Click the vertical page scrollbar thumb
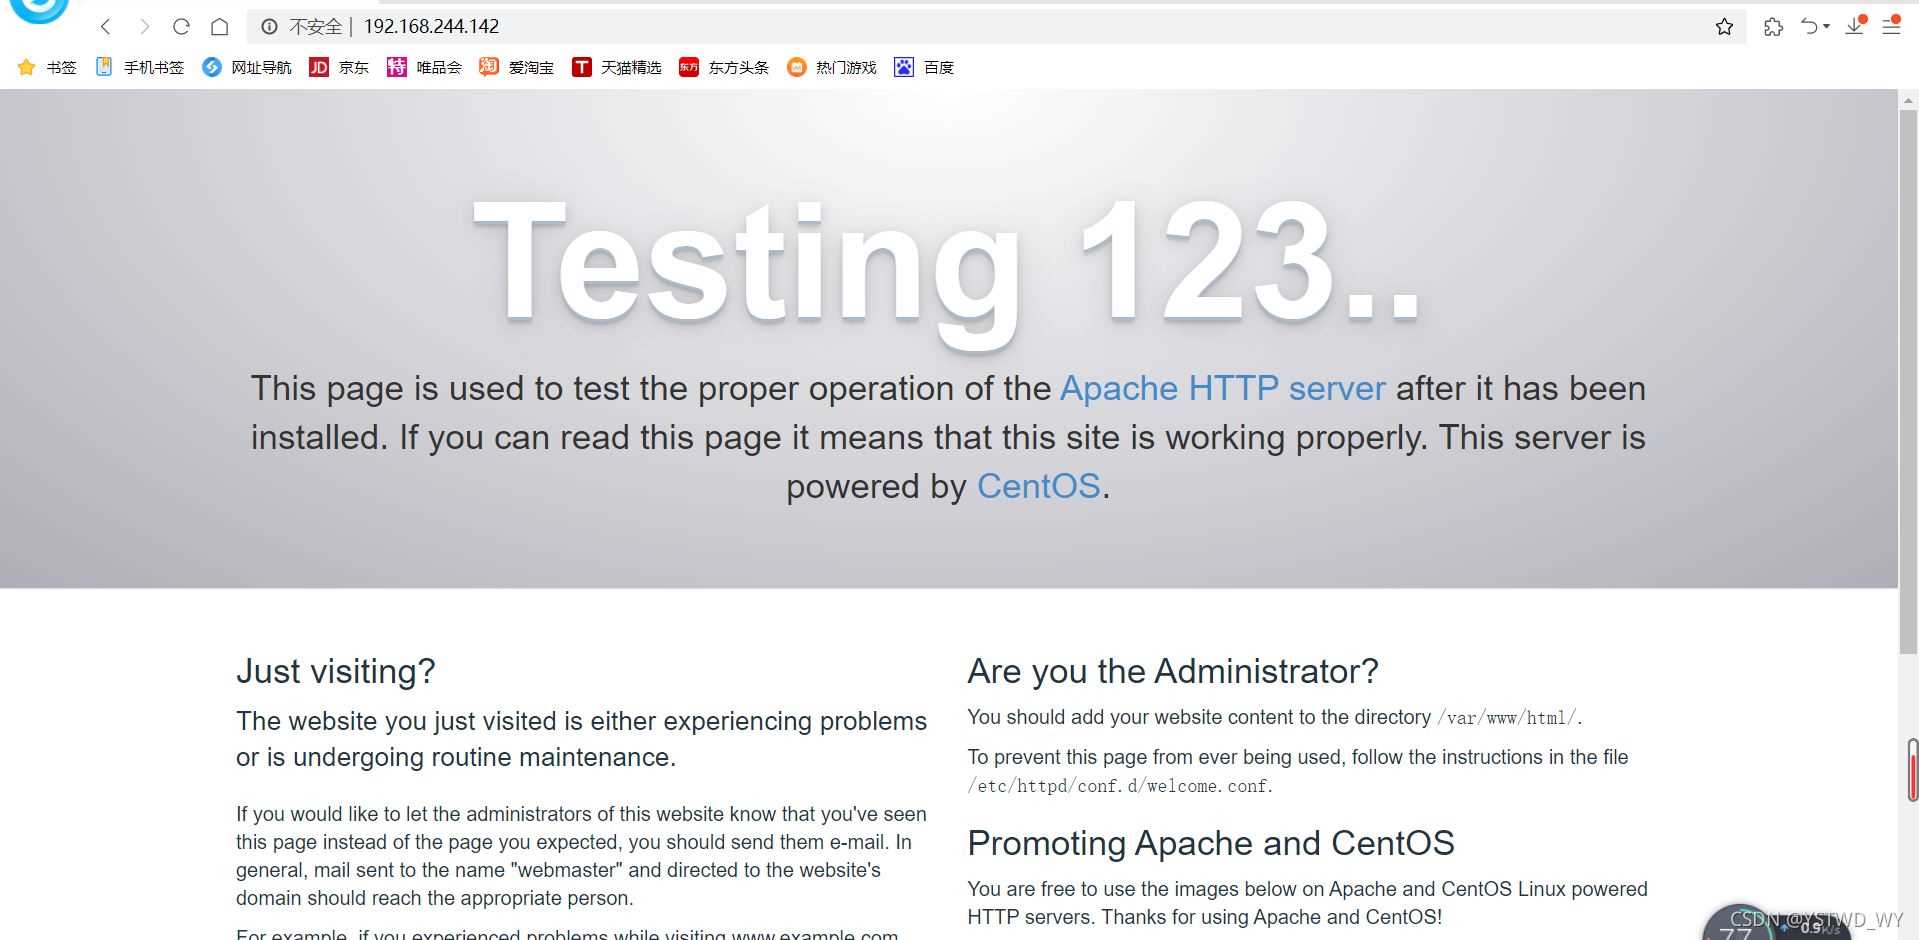Screen dimensions: 1919x940 pos(1908,380)
